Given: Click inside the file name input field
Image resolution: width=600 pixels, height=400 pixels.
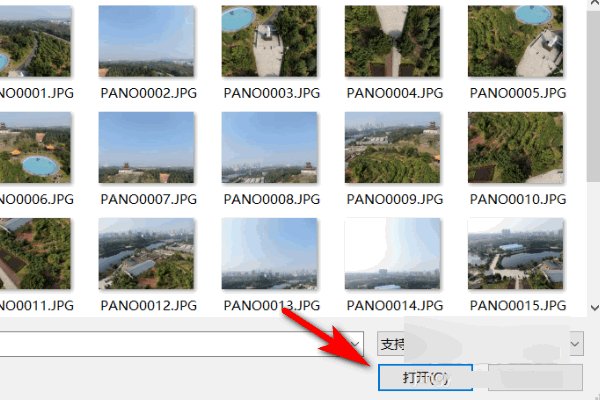Looking at the screenshot, I should [x=172, y=344].
